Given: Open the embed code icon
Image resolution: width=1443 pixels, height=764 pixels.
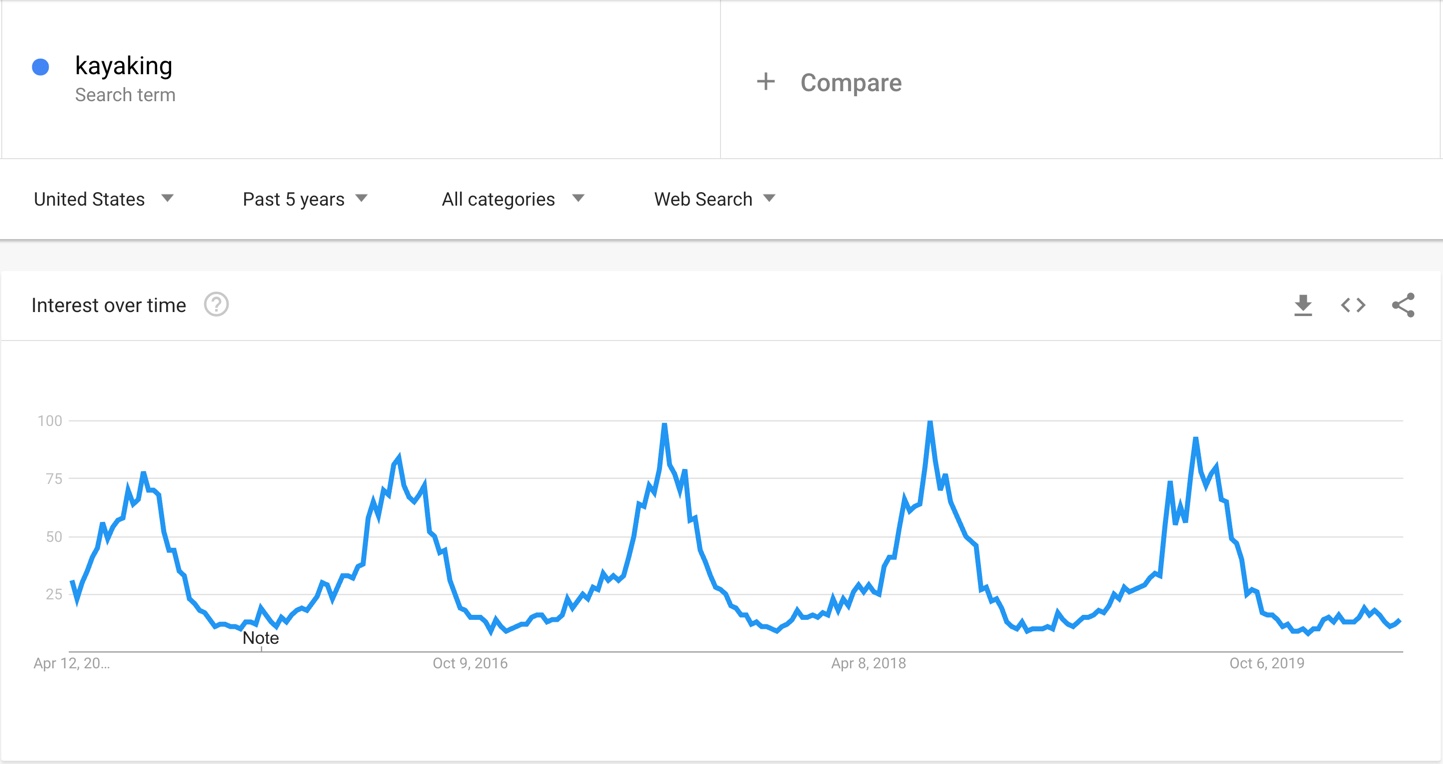Looking at the screenshot, I should click(1353, 305).
